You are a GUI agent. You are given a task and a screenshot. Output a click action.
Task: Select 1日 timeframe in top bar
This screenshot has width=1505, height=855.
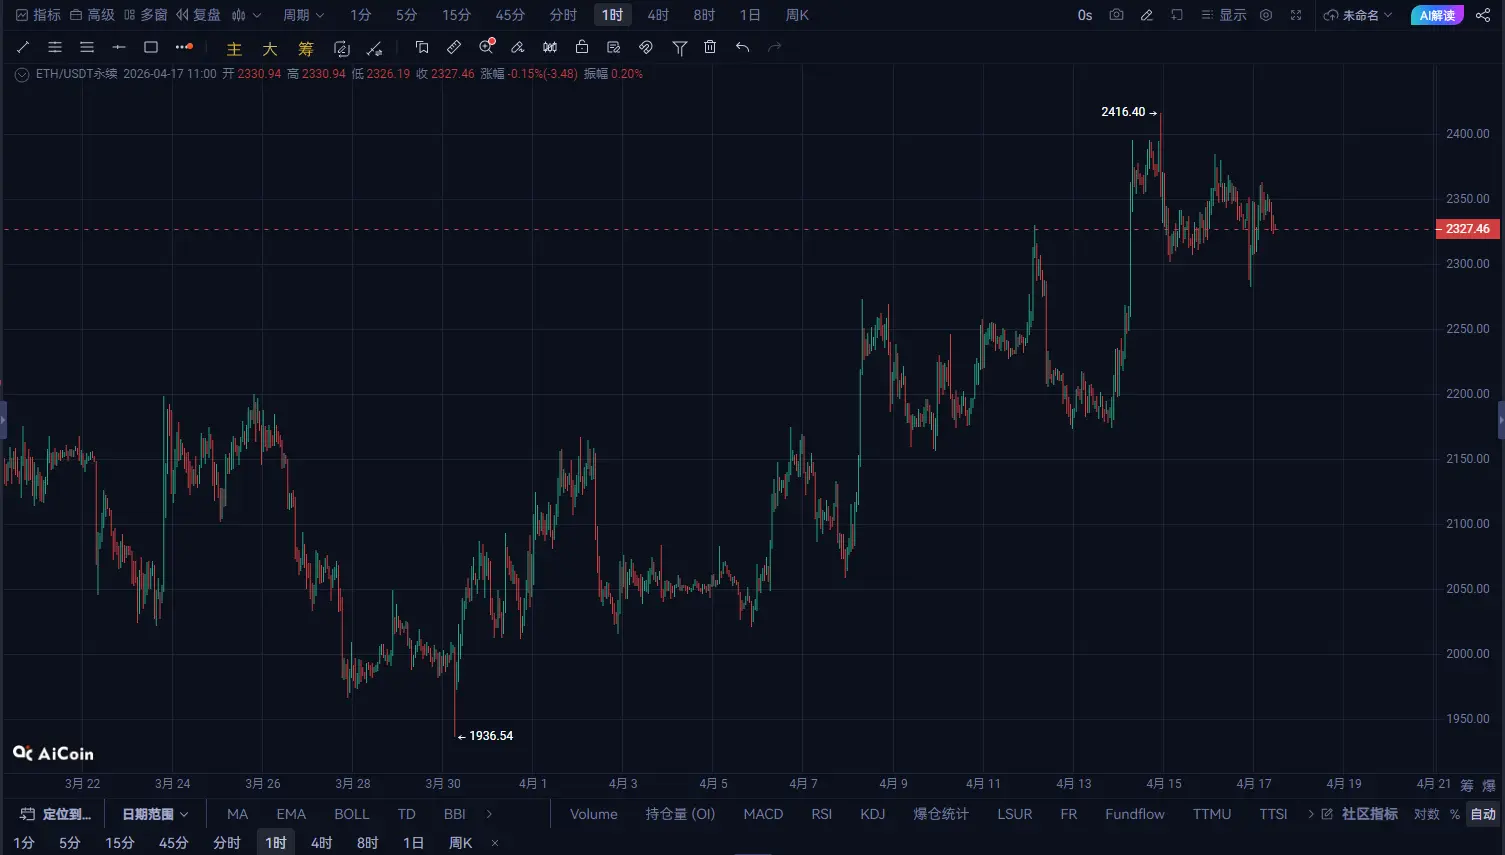coord(750,15)
